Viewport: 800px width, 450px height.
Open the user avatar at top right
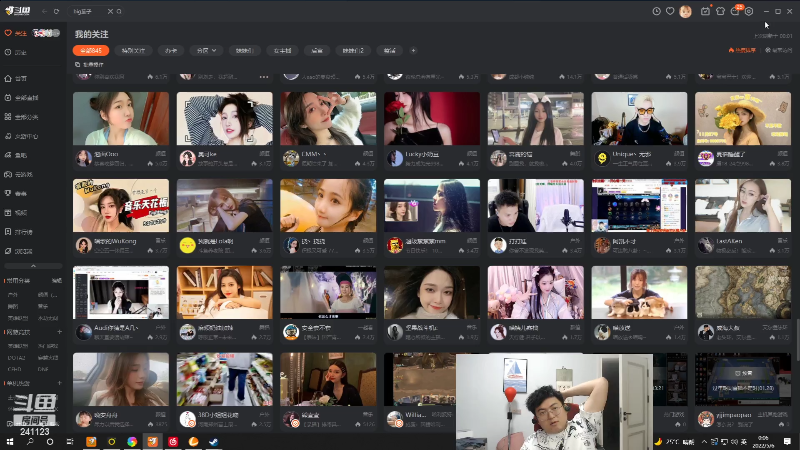pos(685,11)
